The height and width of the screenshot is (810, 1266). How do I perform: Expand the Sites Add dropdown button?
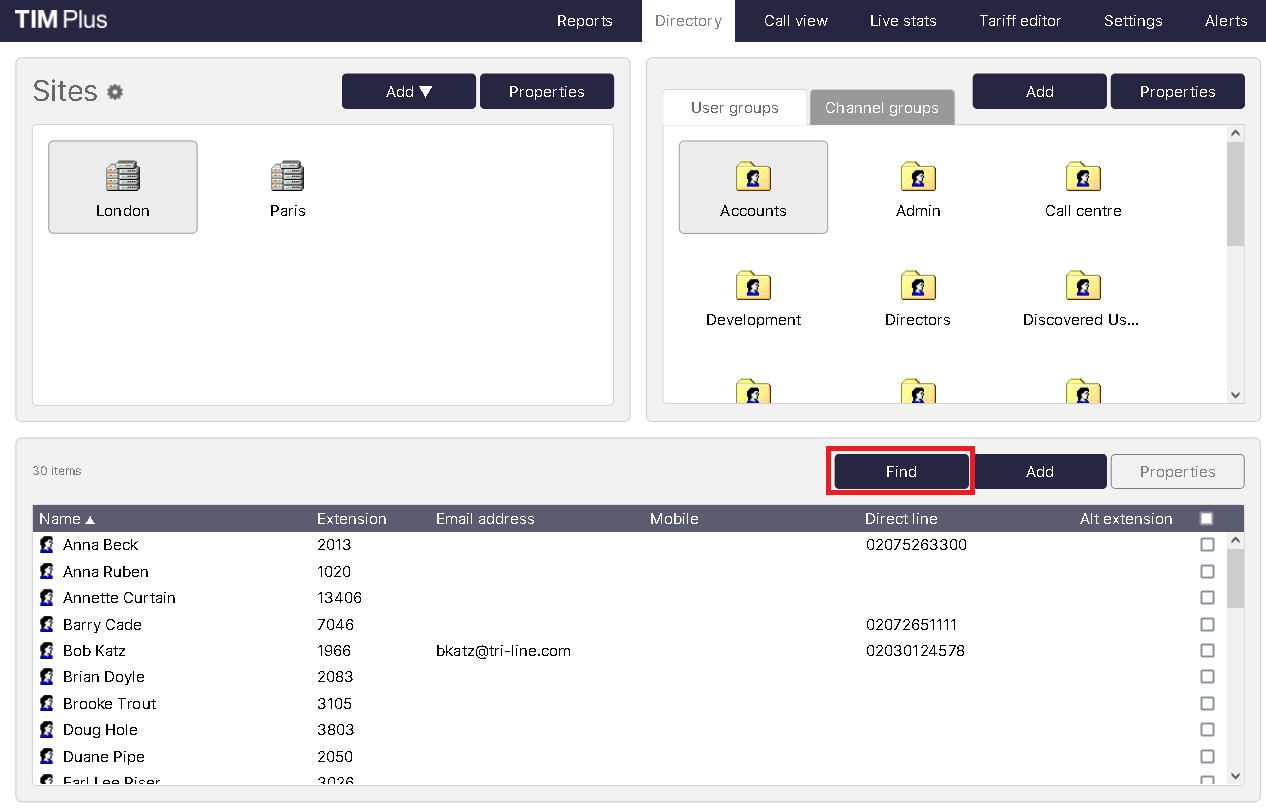409,92
